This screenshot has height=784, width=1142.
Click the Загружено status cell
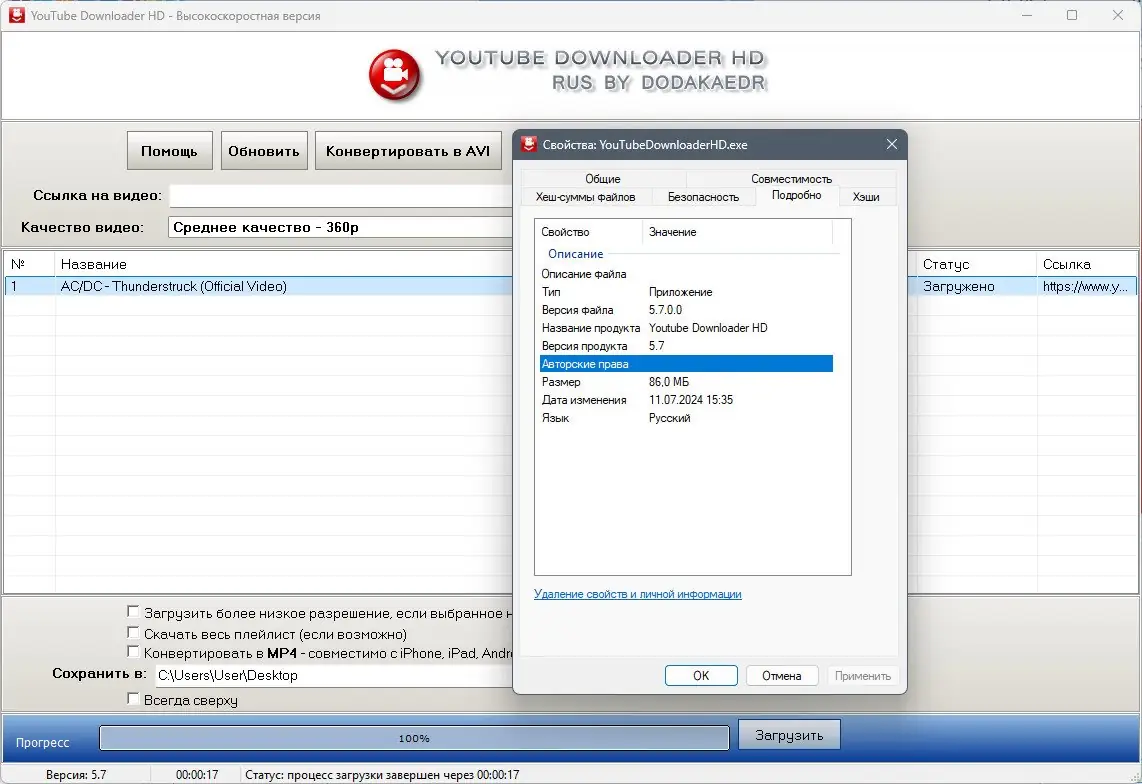[x=976, y=286]
